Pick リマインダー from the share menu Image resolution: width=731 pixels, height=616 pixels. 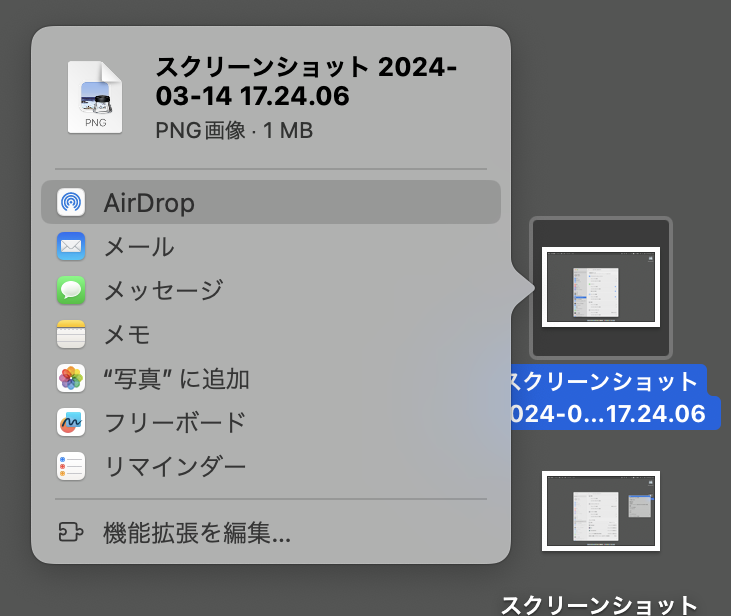[271, 466]
